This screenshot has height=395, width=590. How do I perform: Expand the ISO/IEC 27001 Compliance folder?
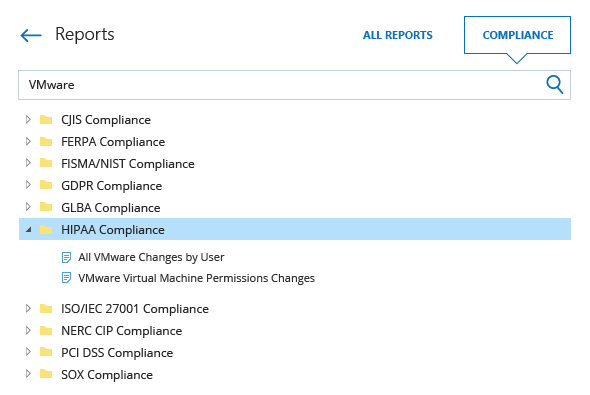click(x=28, y=308)
